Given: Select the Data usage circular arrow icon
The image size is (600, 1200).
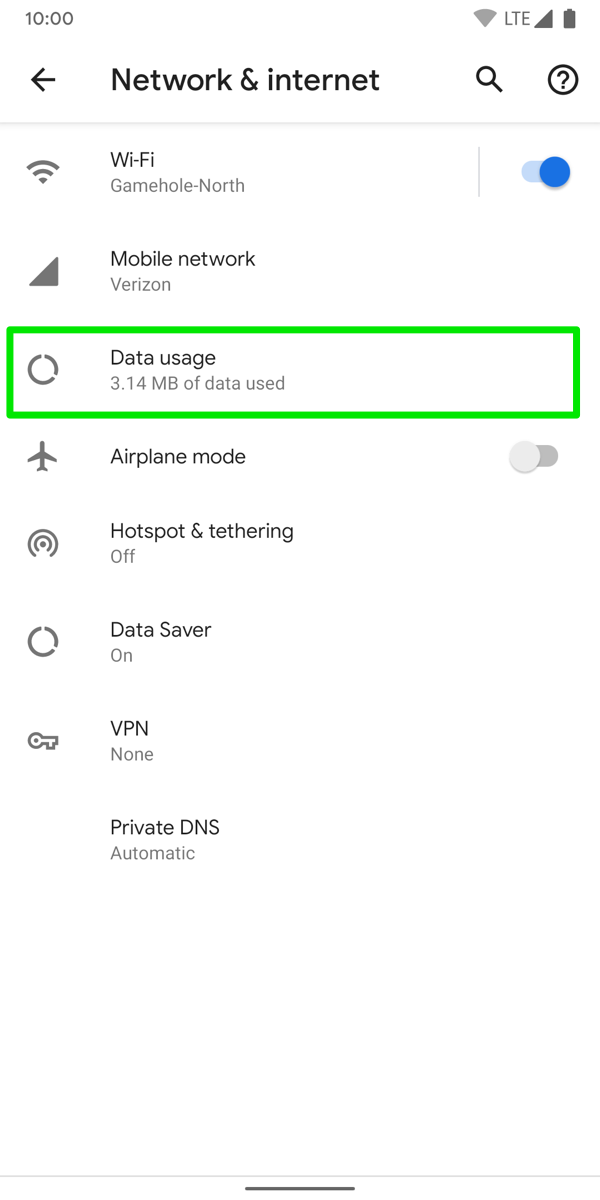Looking at the screenshot, I should [x=42, y=369].
